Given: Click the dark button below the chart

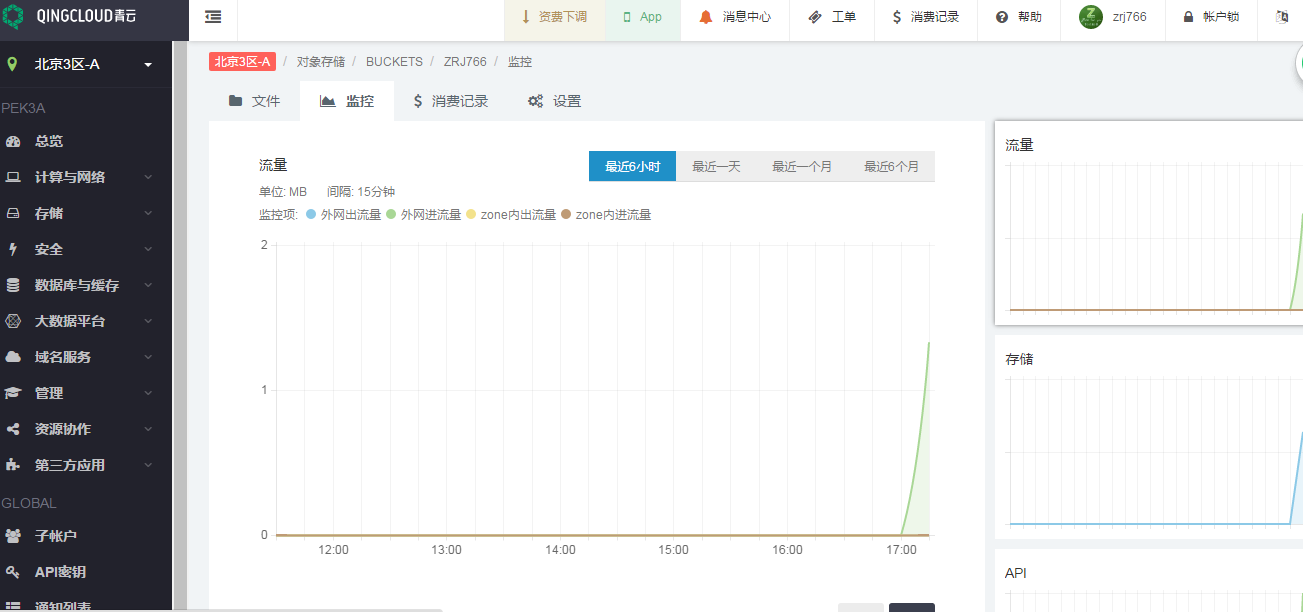Looking at the screenshot, I should [x=912, y=608].
